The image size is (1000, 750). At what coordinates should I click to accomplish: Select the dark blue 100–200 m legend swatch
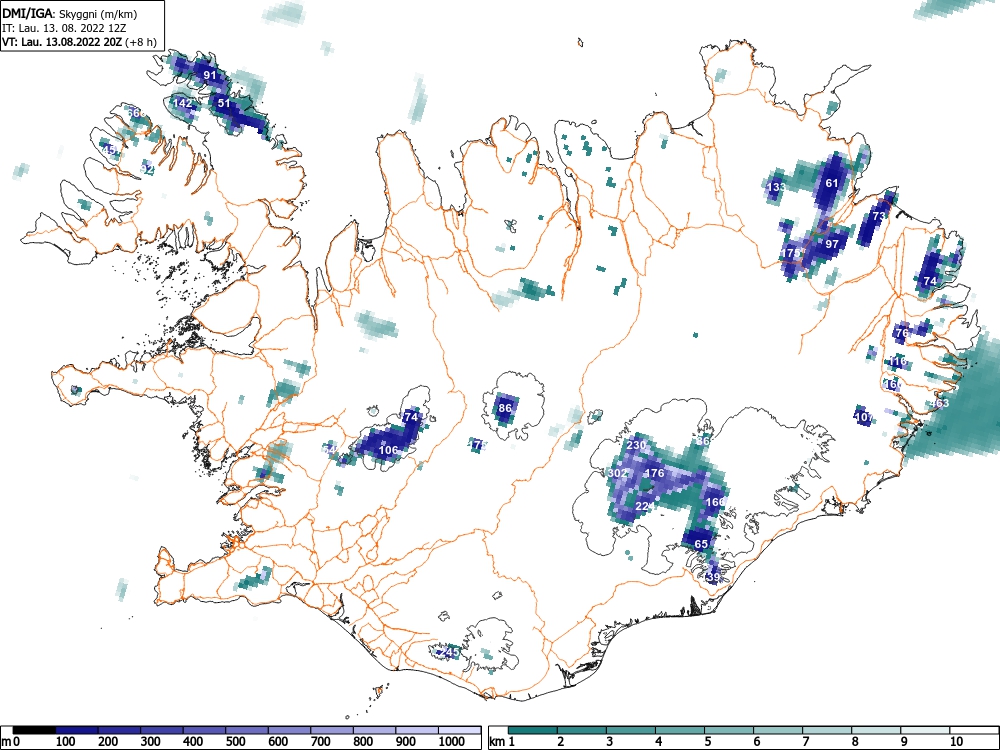pos(77,730)
